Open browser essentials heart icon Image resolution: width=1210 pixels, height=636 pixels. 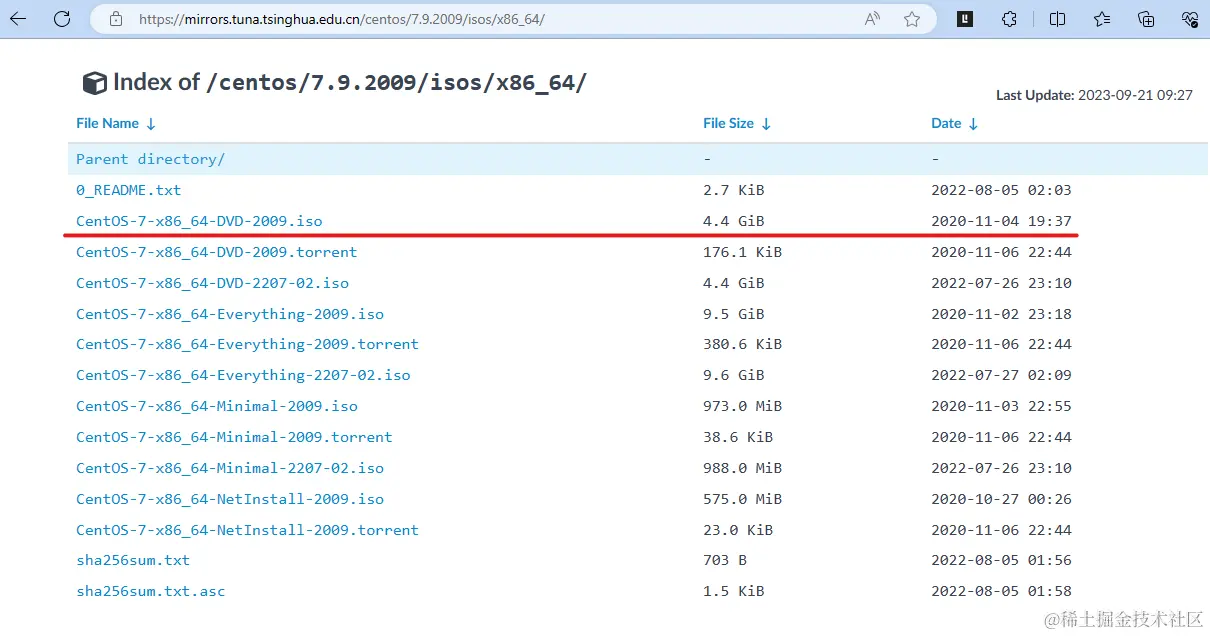[x=1190, y=19]
